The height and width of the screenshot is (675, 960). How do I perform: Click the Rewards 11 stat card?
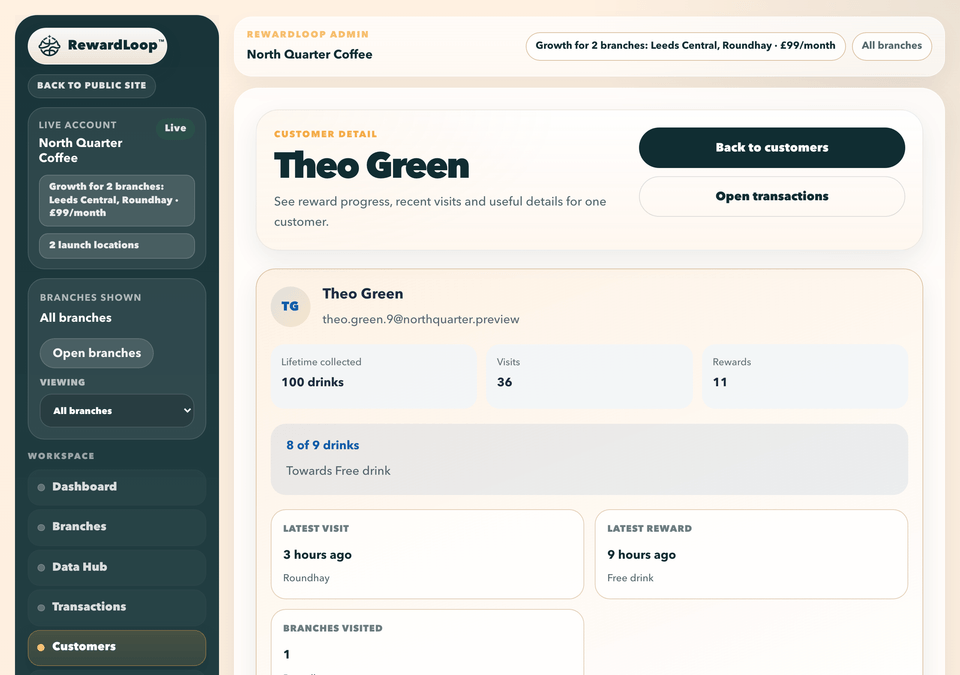pos(804,376)
